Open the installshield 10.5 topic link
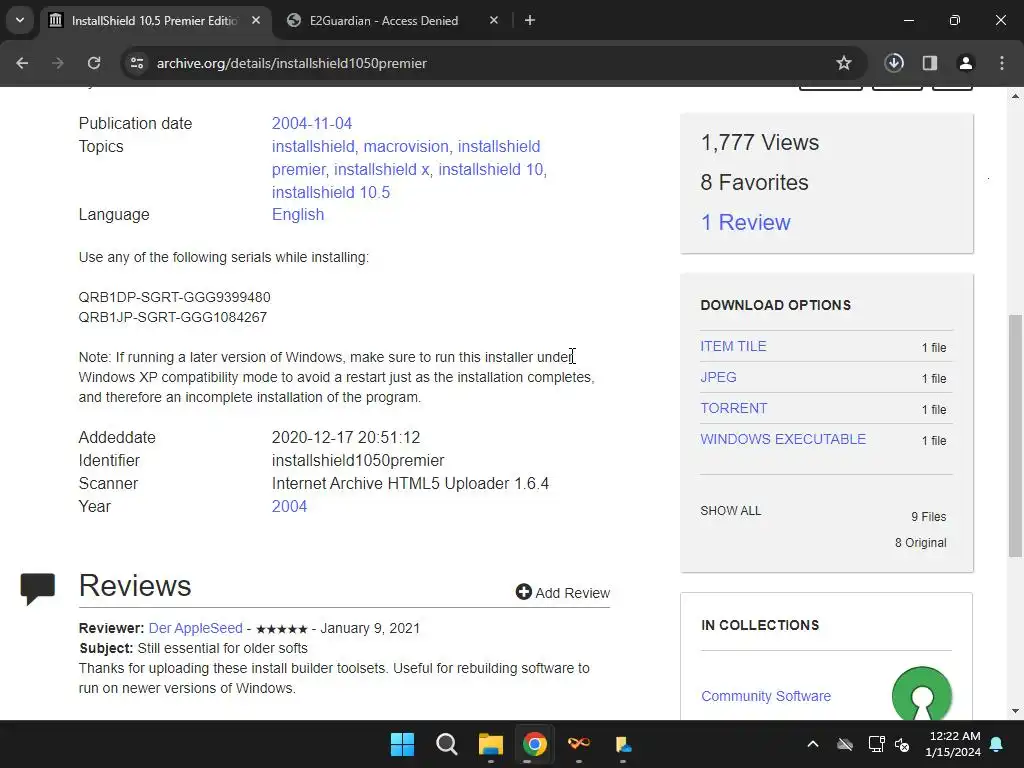The image size is (1024, 768). (330, 192)
